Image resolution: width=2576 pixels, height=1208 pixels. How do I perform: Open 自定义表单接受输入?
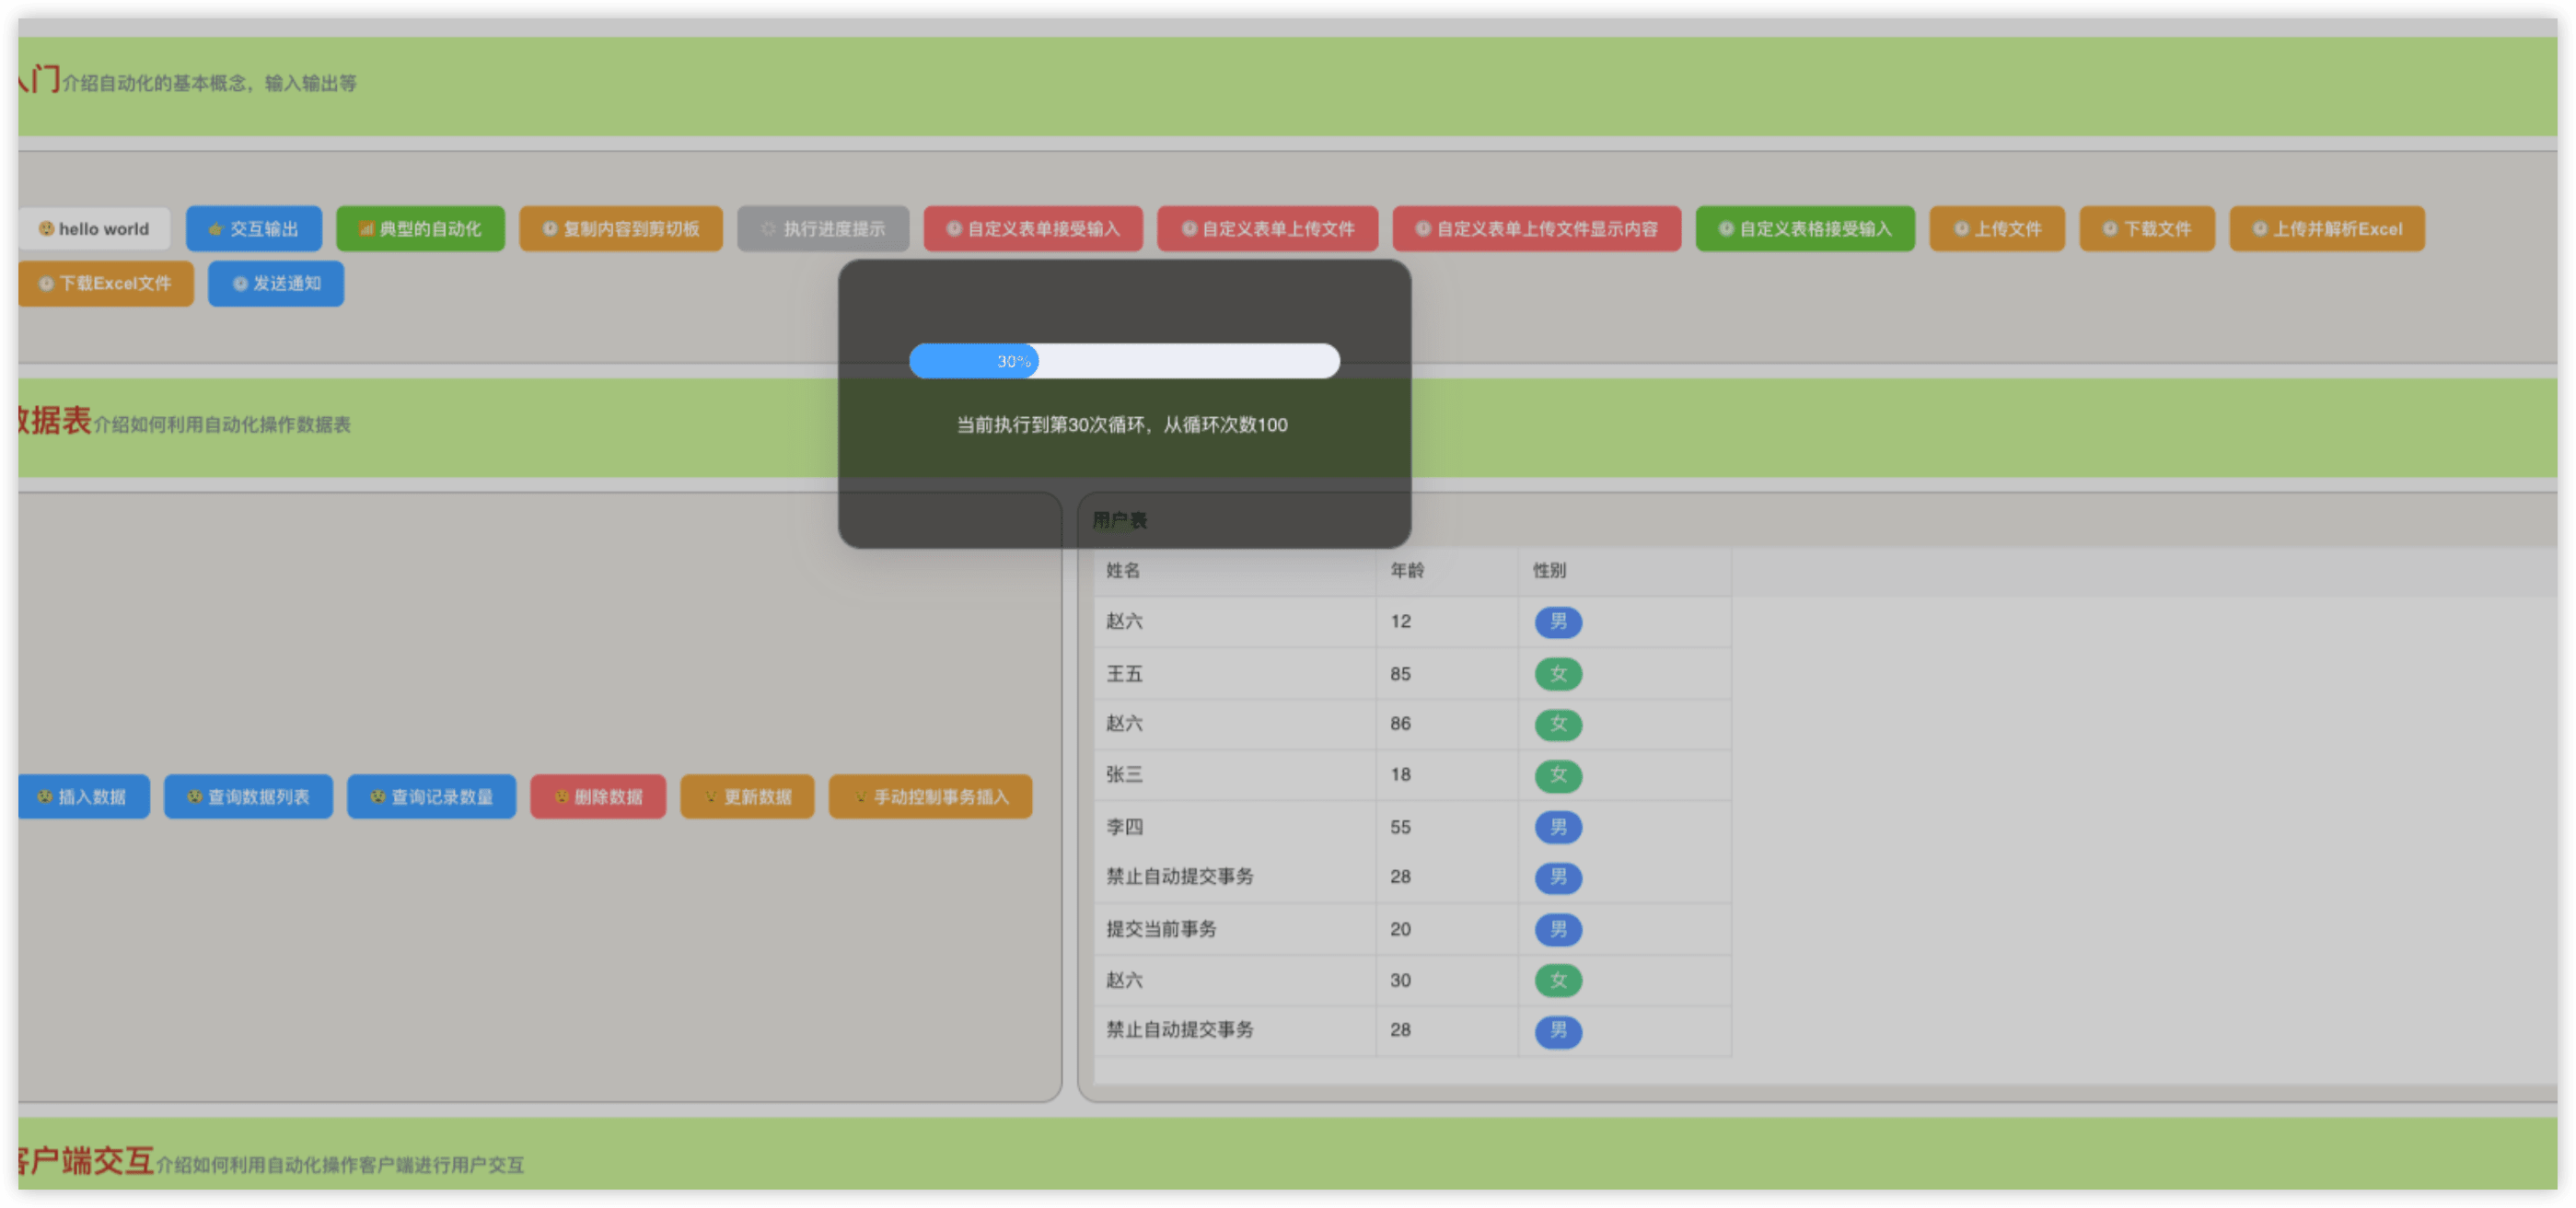1033,228
